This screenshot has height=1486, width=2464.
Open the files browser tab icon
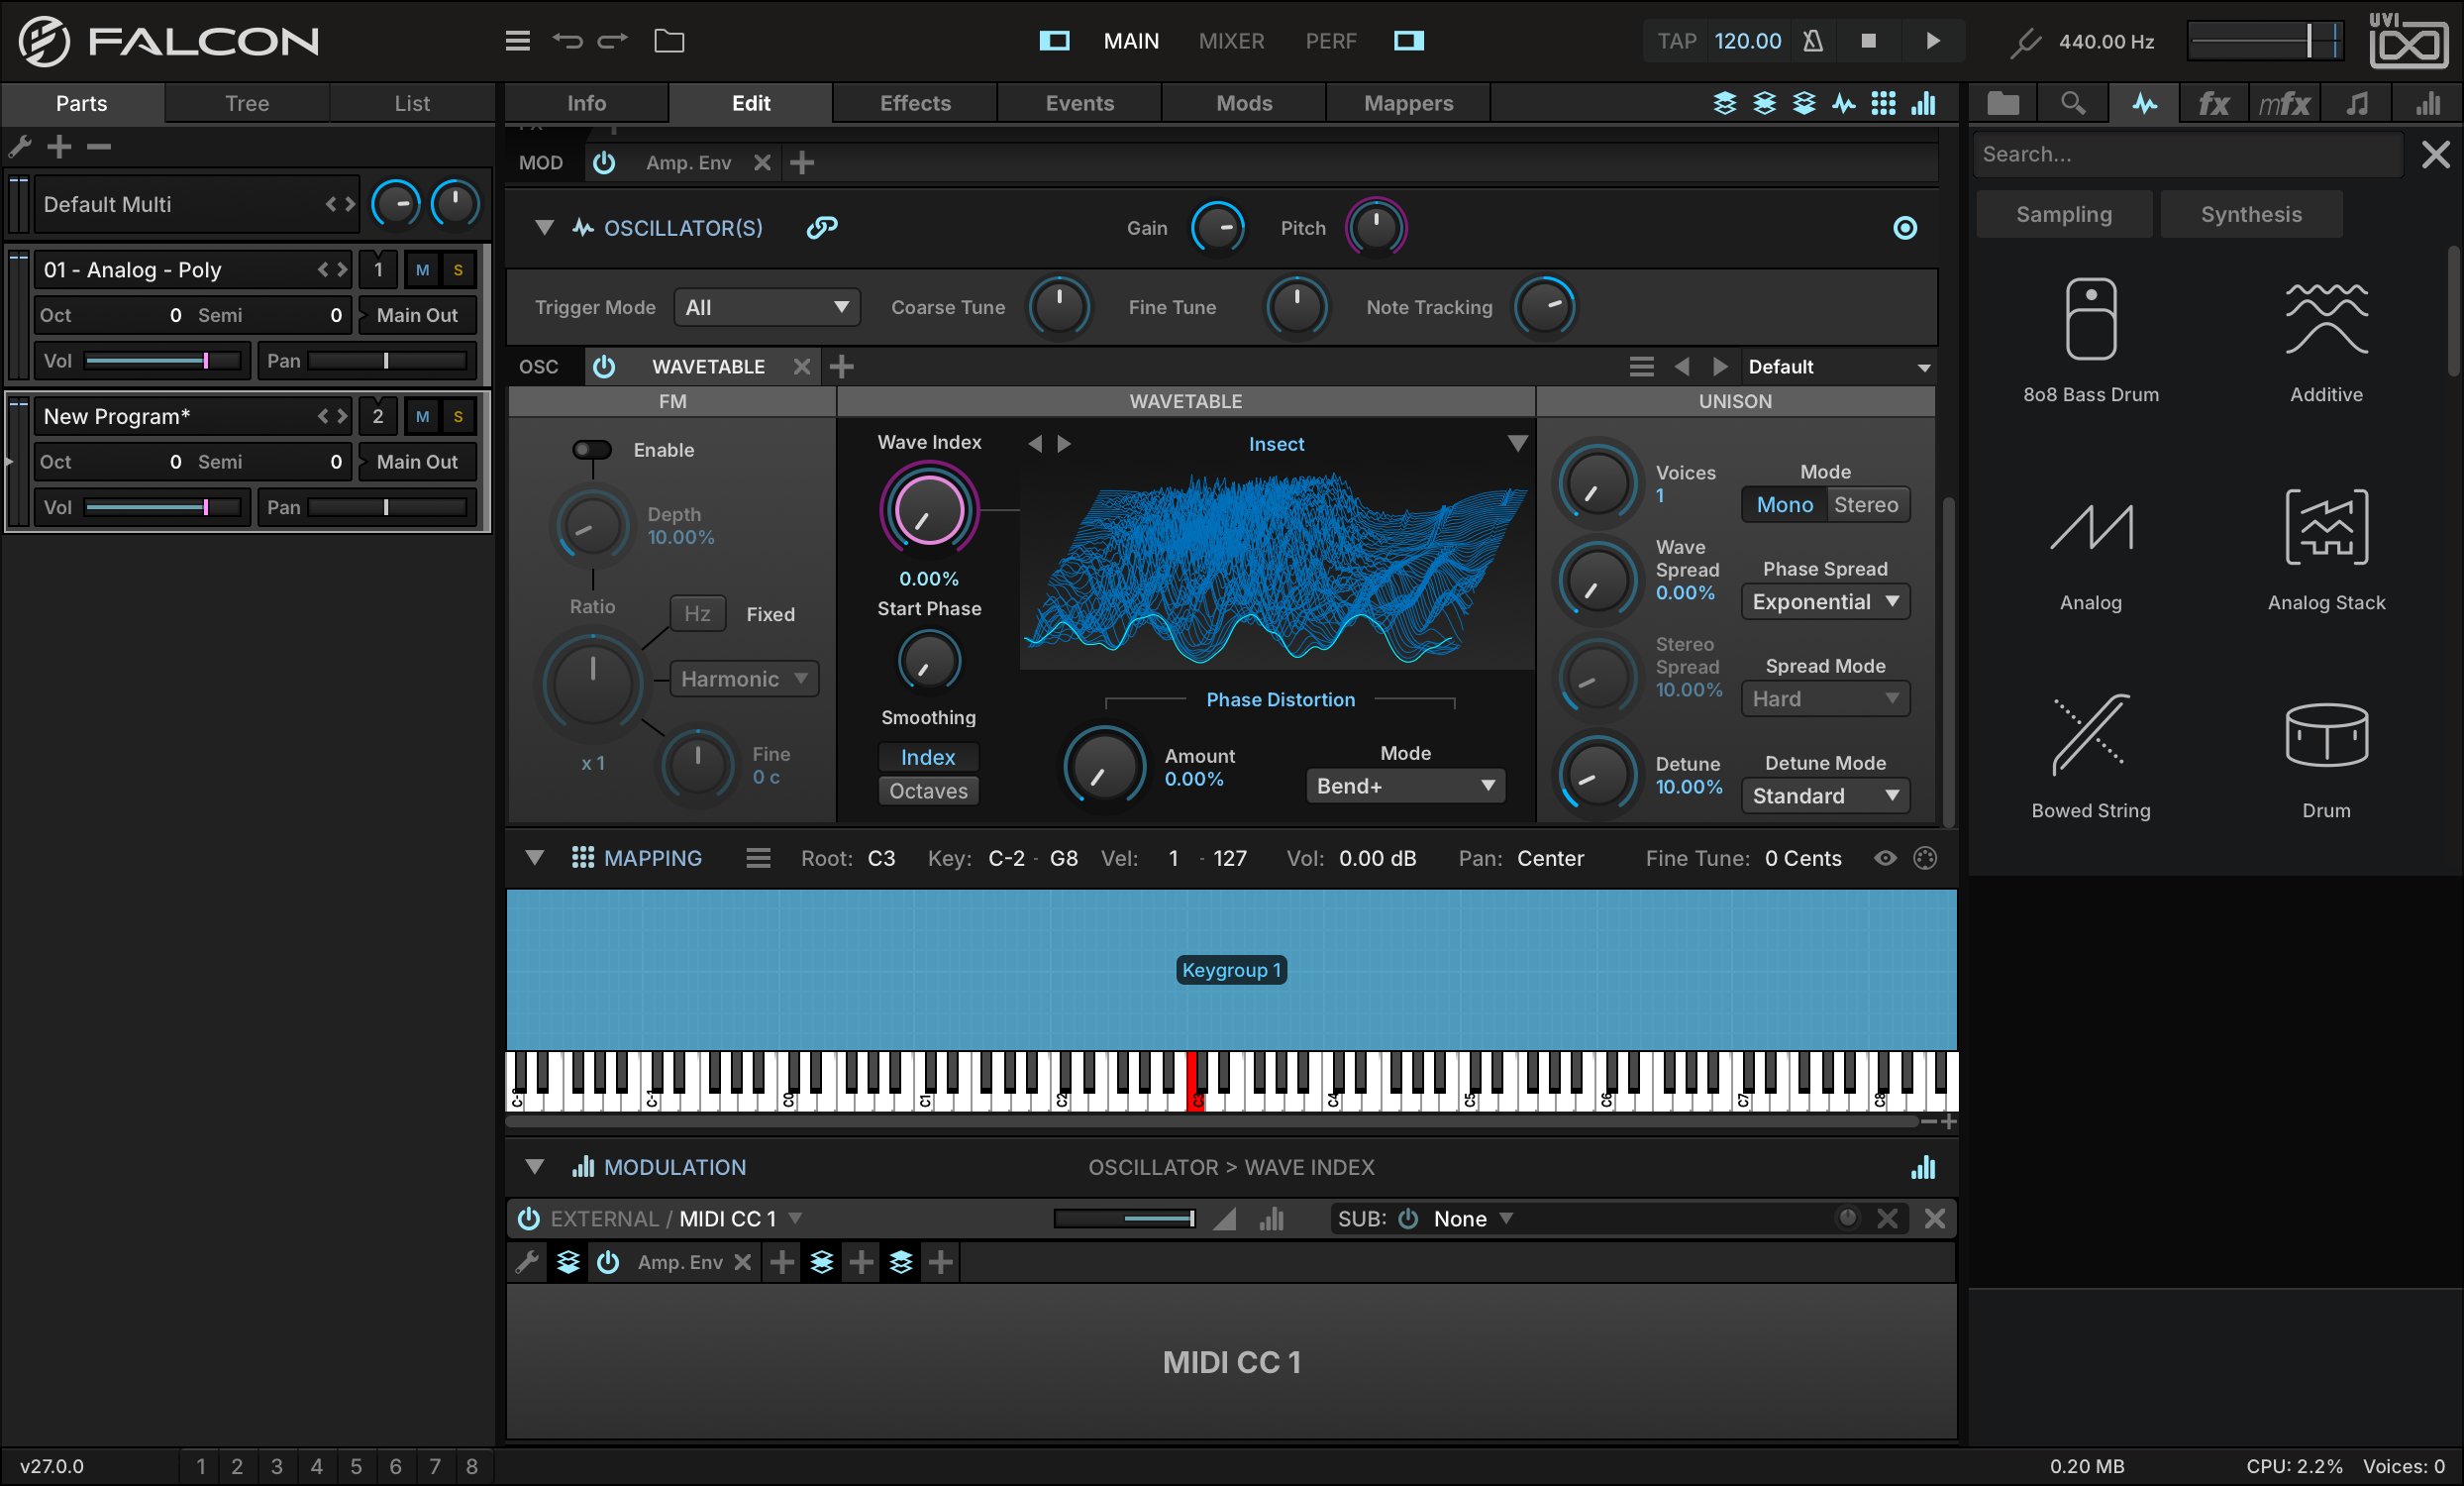tap(2003, 103)
